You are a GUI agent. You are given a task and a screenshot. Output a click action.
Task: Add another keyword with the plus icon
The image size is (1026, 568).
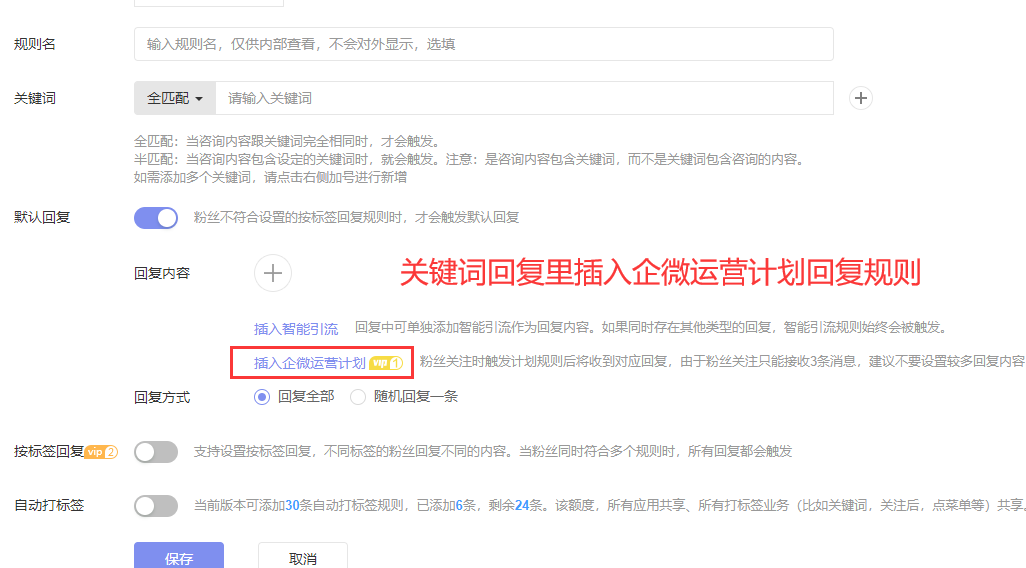pos(860,98)
